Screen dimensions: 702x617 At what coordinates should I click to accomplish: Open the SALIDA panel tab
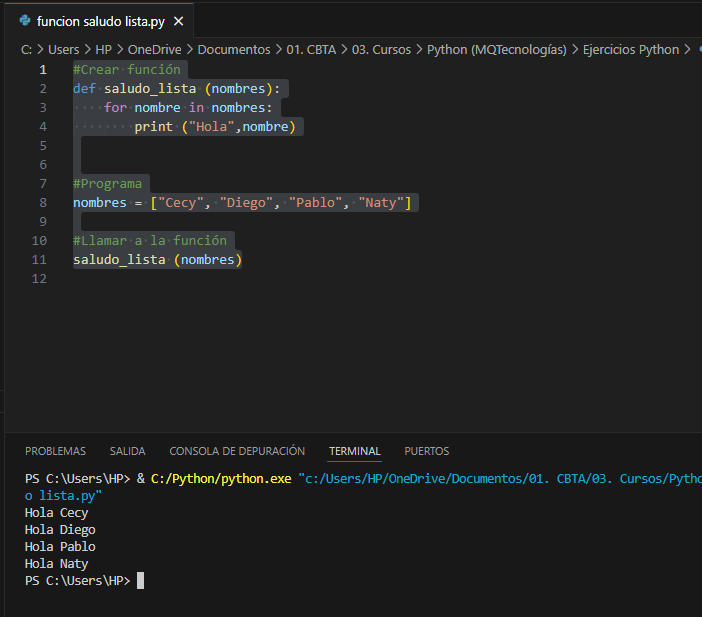point(127,451)
